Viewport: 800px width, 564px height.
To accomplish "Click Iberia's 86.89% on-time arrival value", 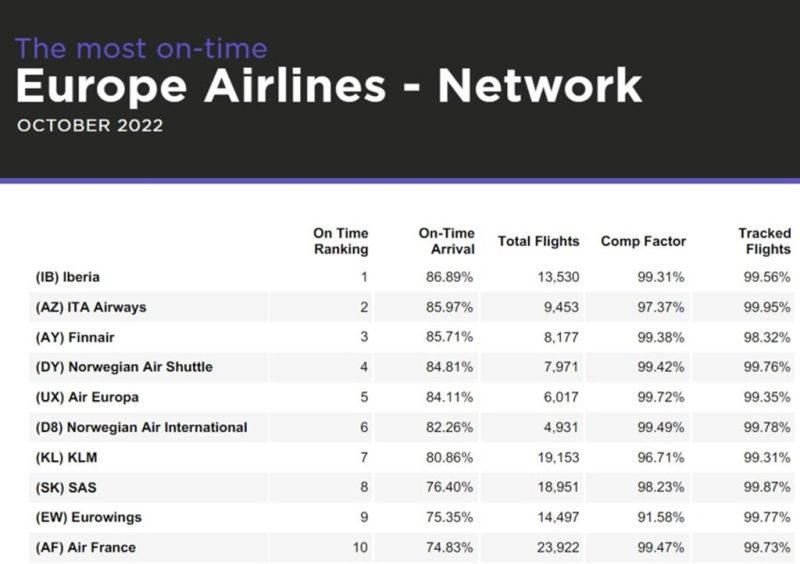I will pos(449,277).
